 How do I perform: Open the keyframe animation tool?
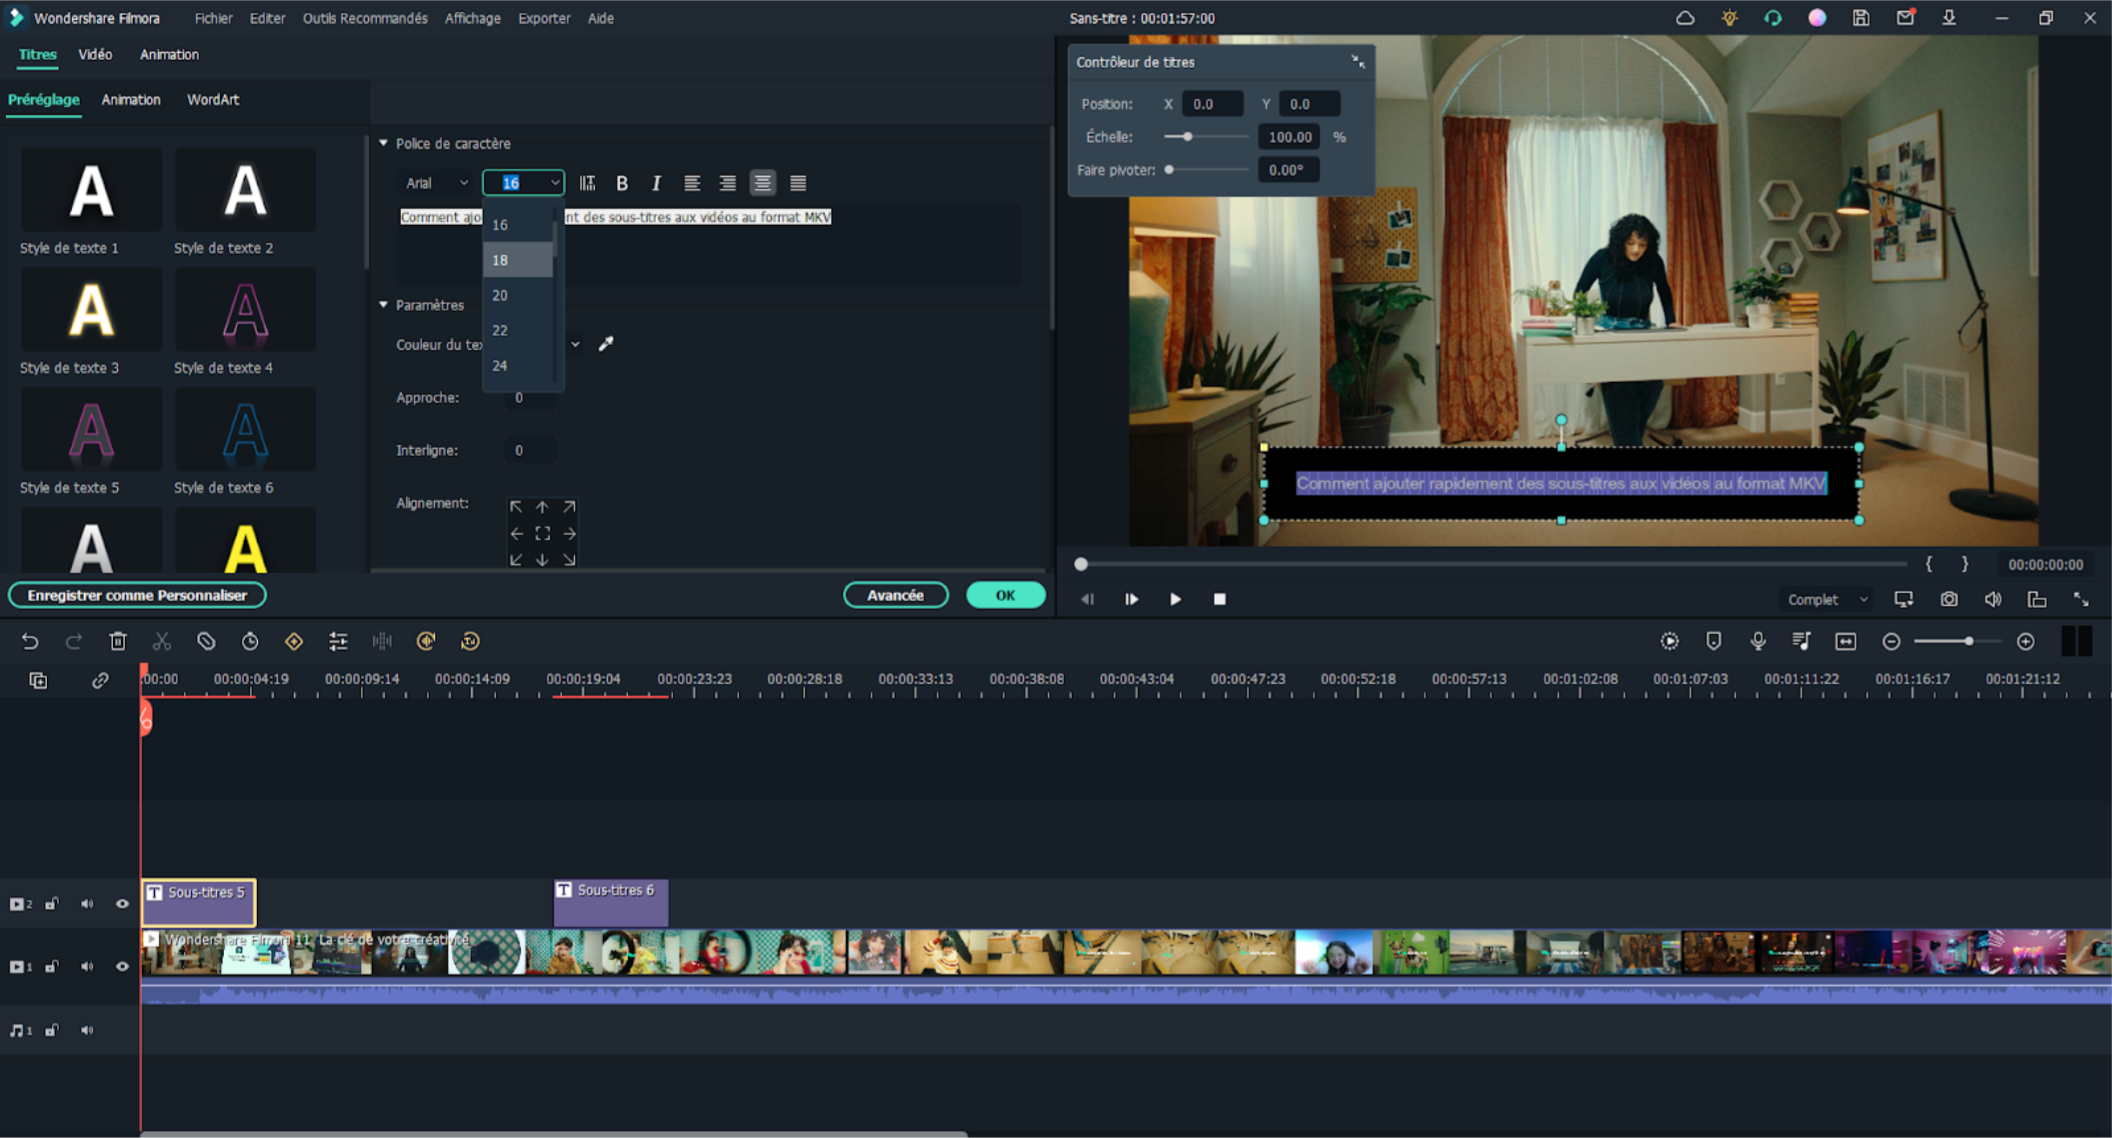[293, 641]
